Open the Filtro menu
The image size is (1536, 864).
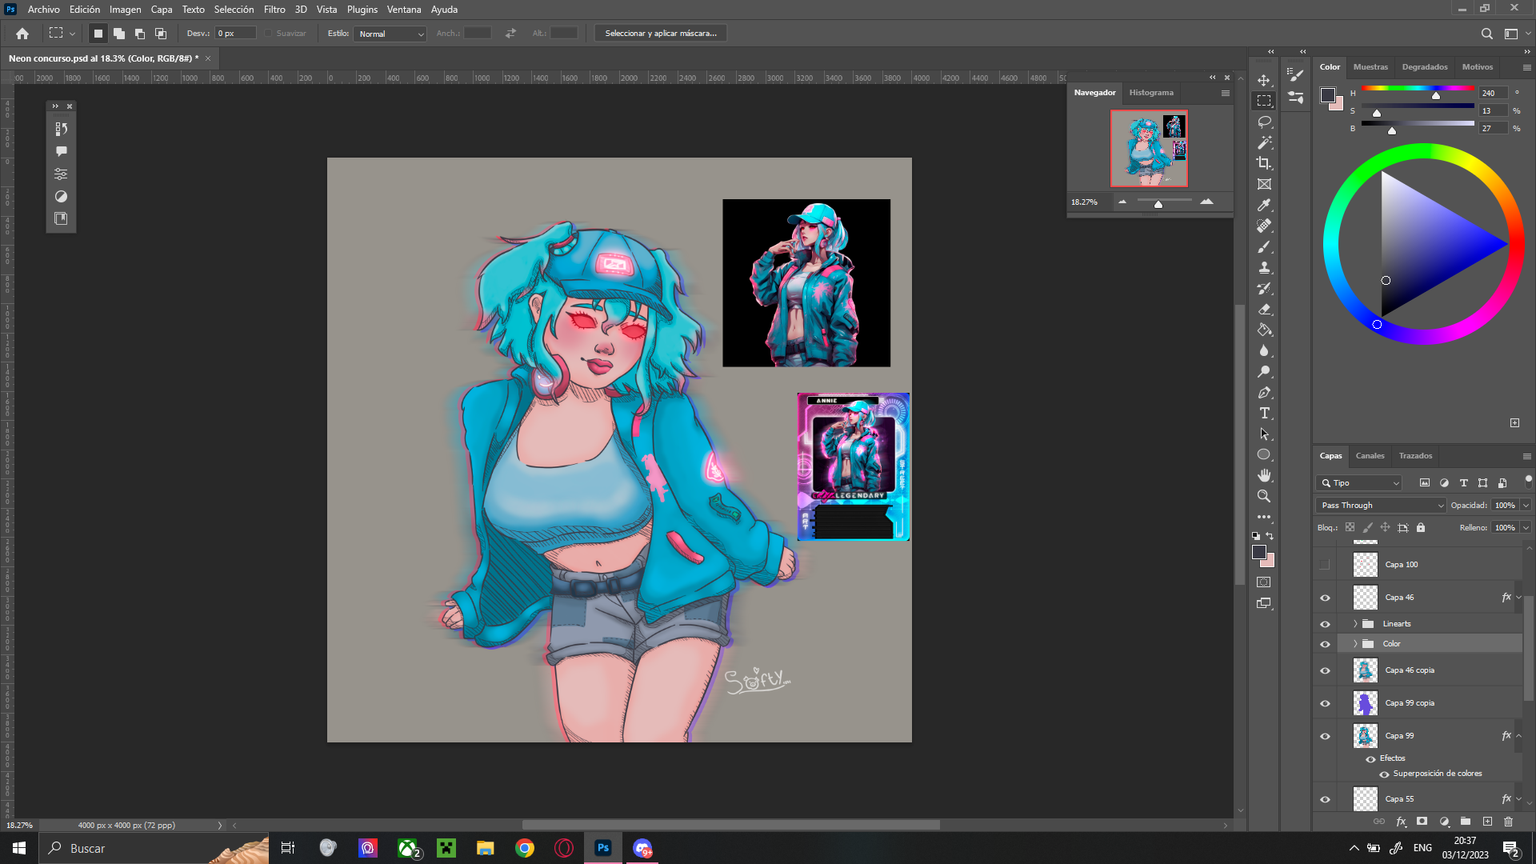coord(274,9)
